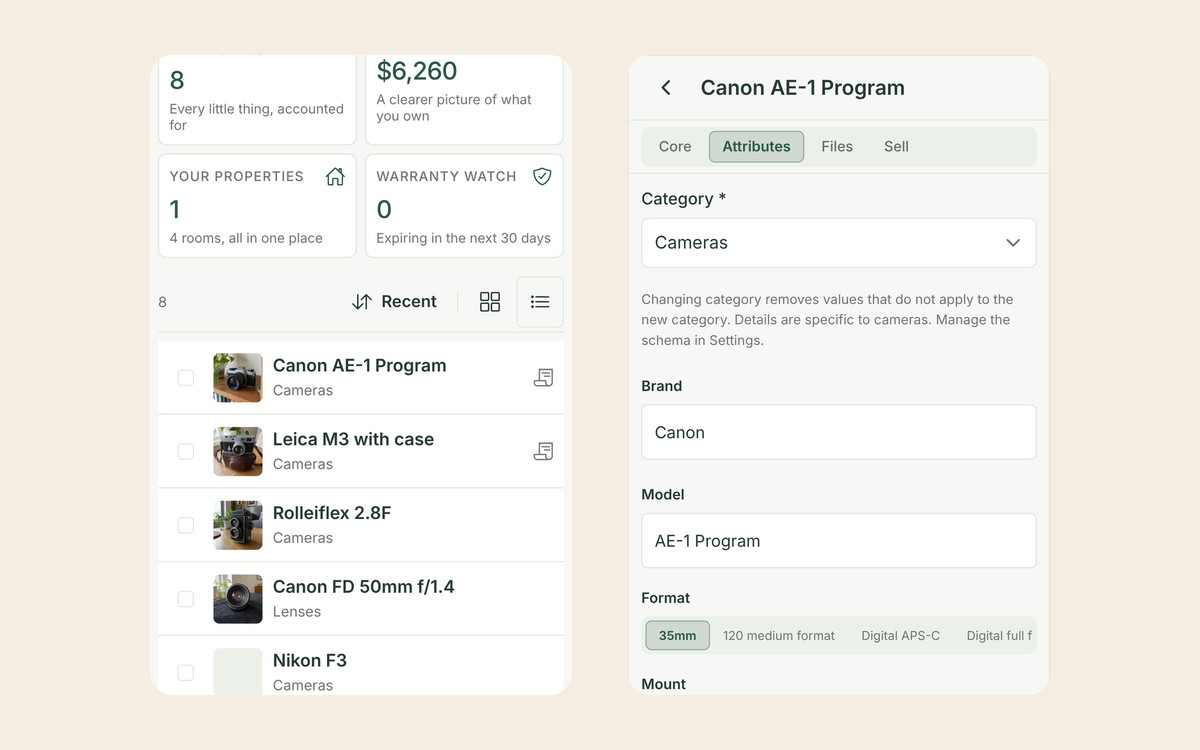Switch to list view layout
The width and height of the screenshot is (1200, 750).
click(x=540, y=302)
